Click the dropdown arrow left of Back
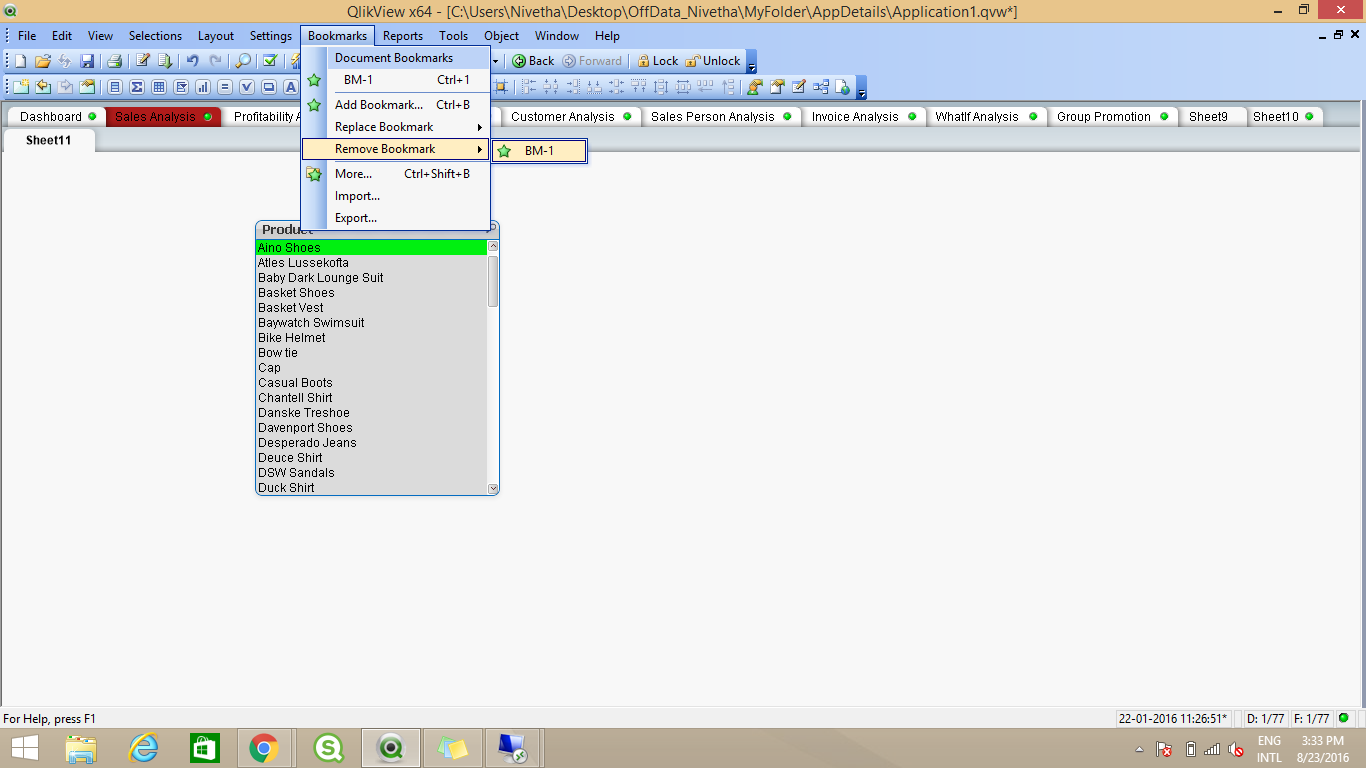 click(495, 61)
